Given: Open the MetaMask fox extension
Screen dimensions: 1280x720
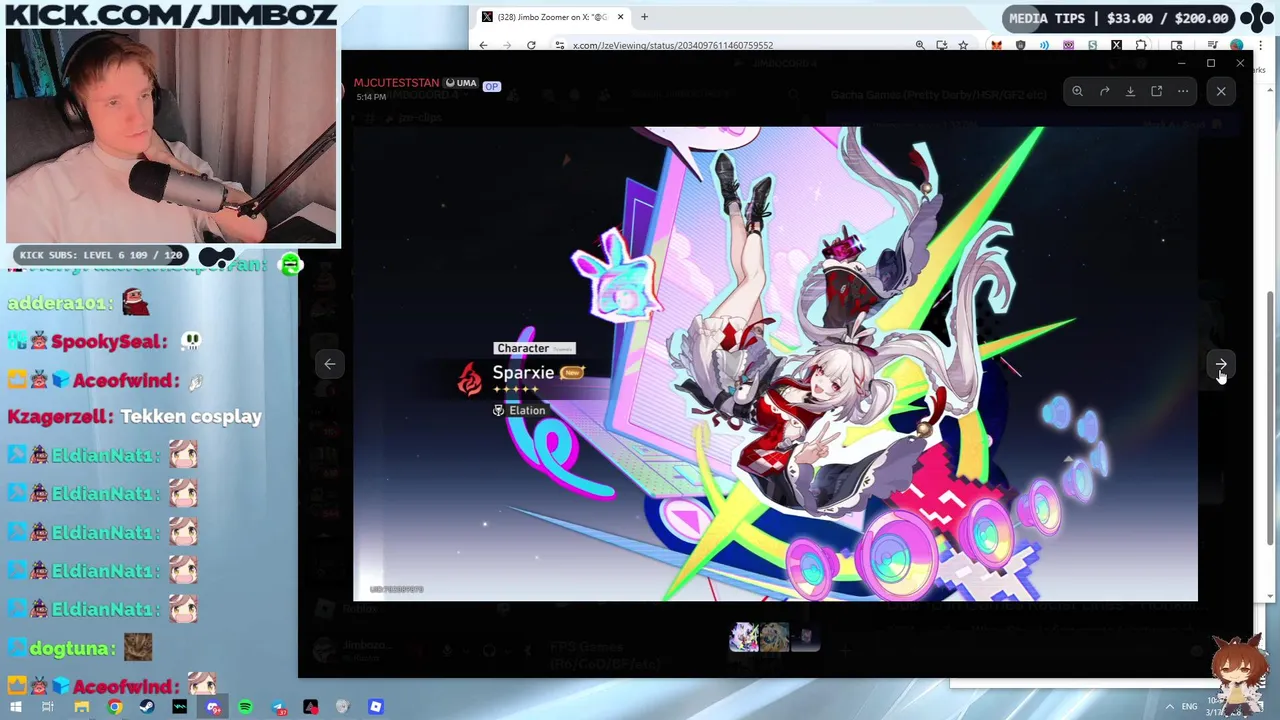Looking at the screenshot, I should [996, 45].
